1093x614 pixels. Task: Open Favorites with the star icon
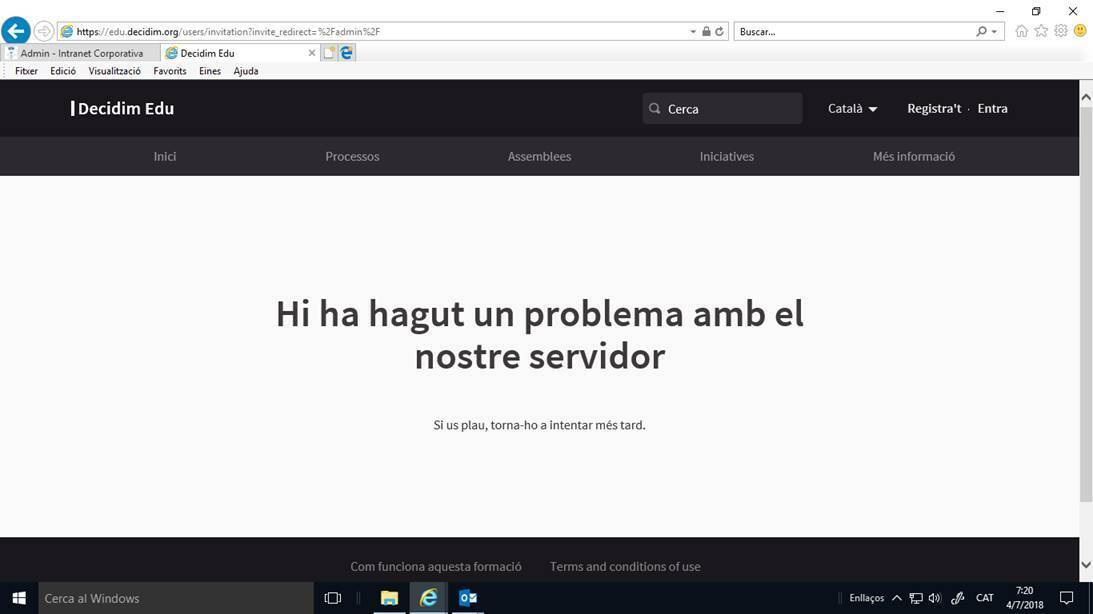click(1041, 31)
